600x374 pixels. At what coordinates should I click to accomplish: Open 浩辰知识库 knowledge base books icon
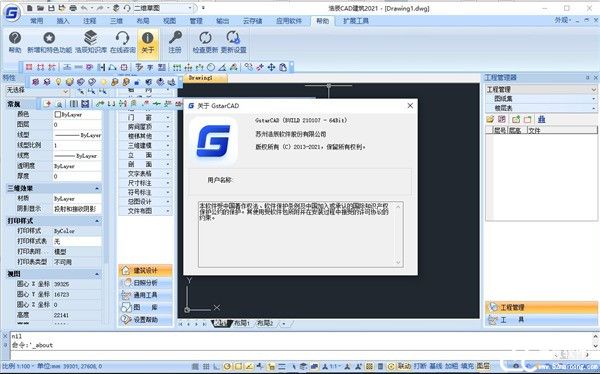pos(91,42)
